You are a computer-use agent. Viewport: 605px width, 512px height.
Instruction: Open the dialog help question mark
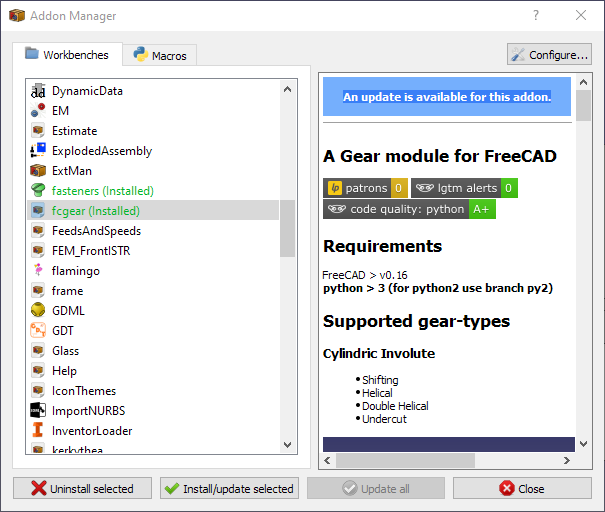point(536,15)
